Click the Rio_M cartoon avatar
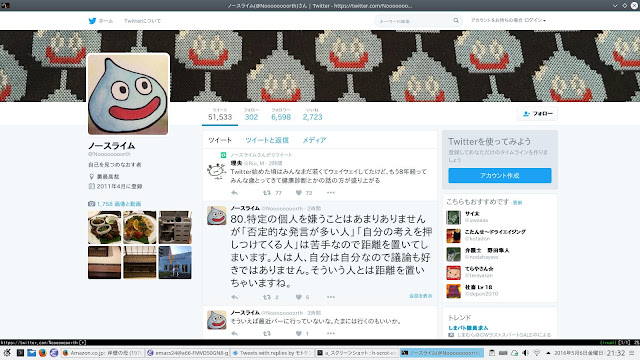 [x=216, y=171]
